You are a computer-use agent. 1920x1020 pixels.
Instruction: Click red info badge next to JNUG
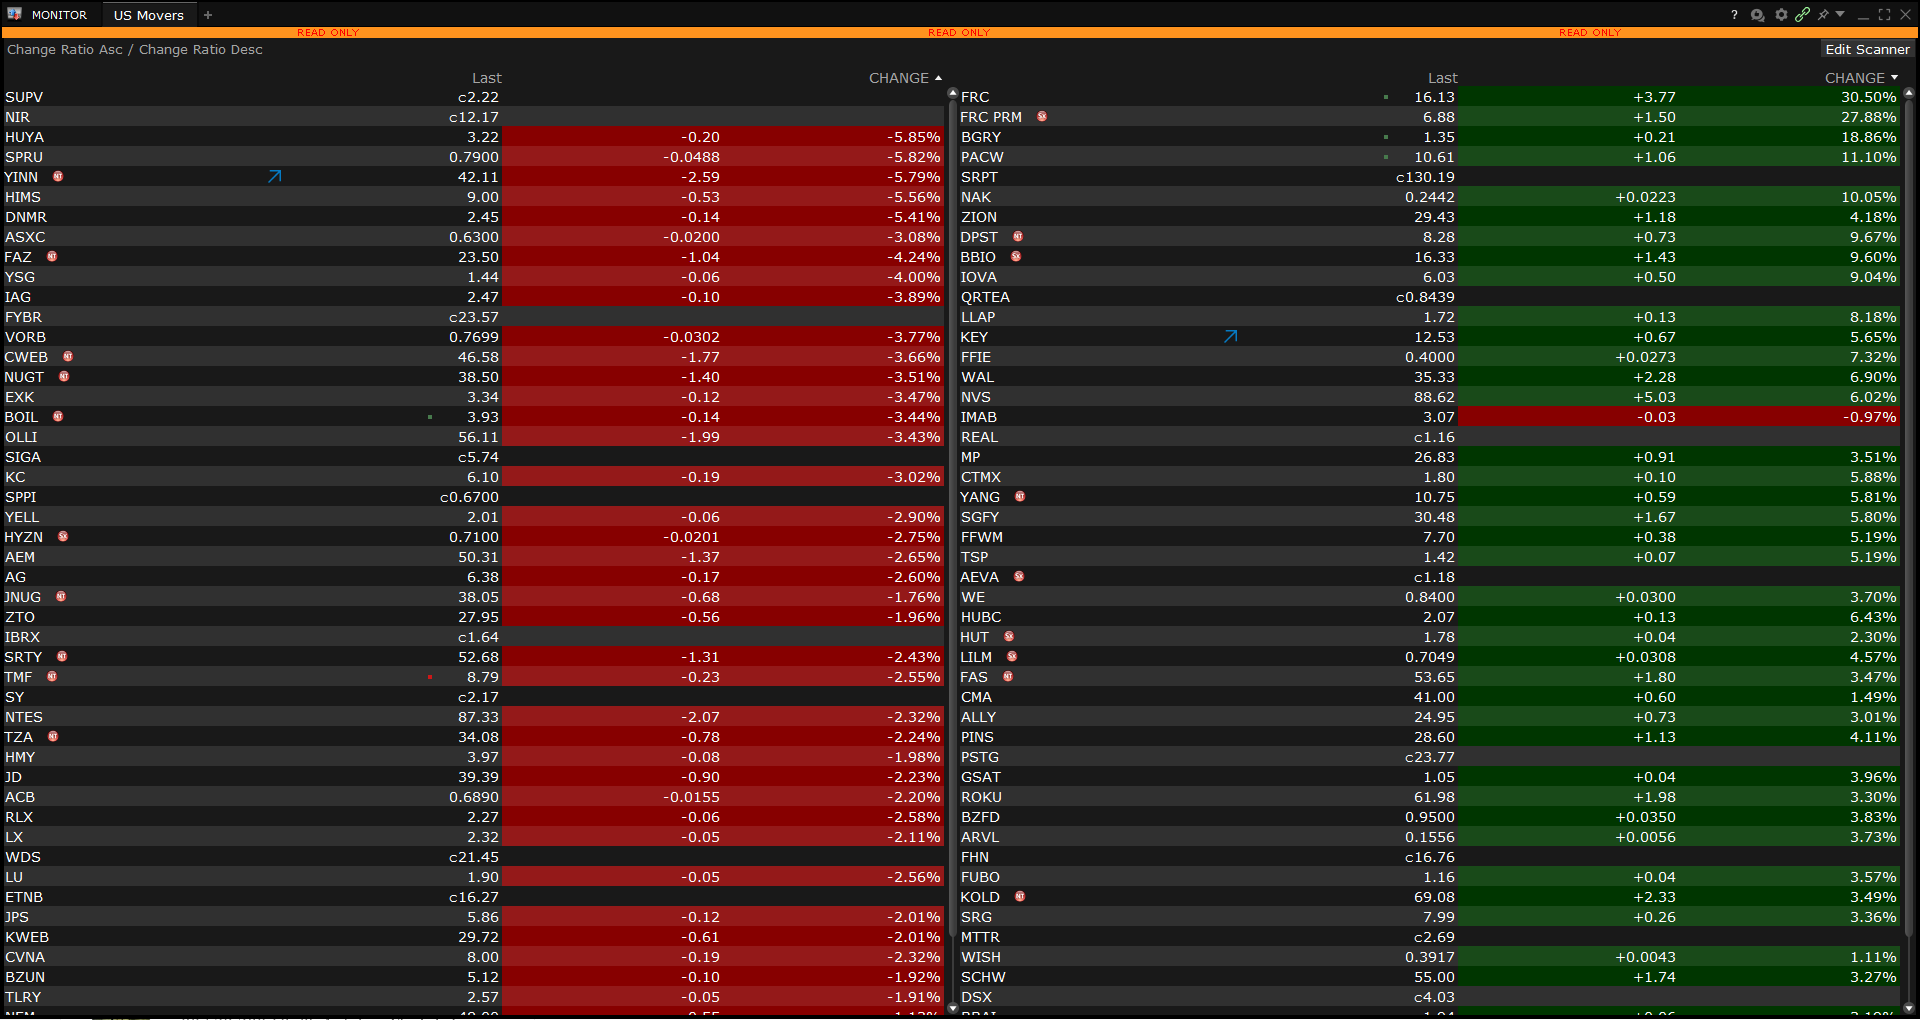click(x=61, y=596)
